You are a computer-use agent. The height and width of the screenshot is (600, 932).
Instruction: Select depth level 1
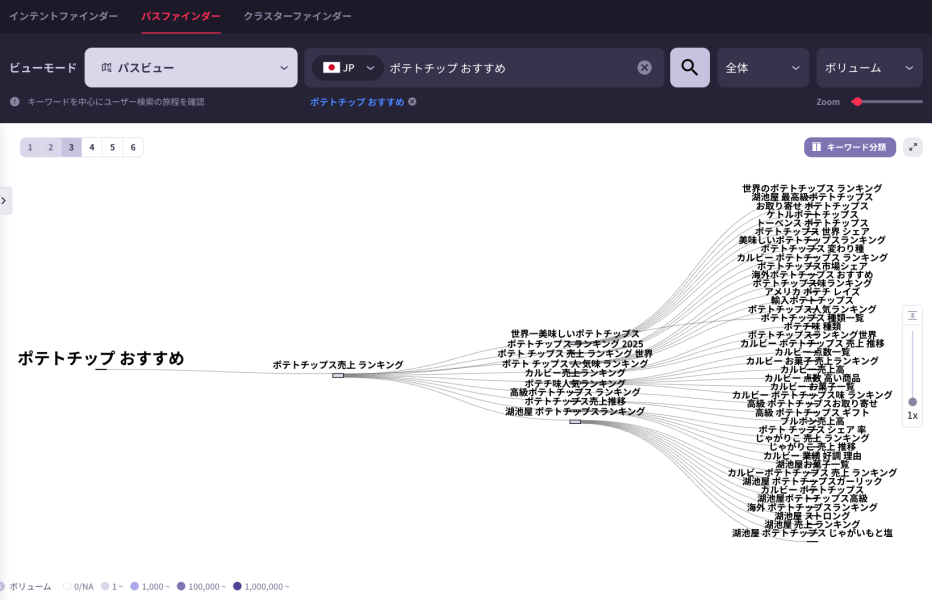pos(30,147)
